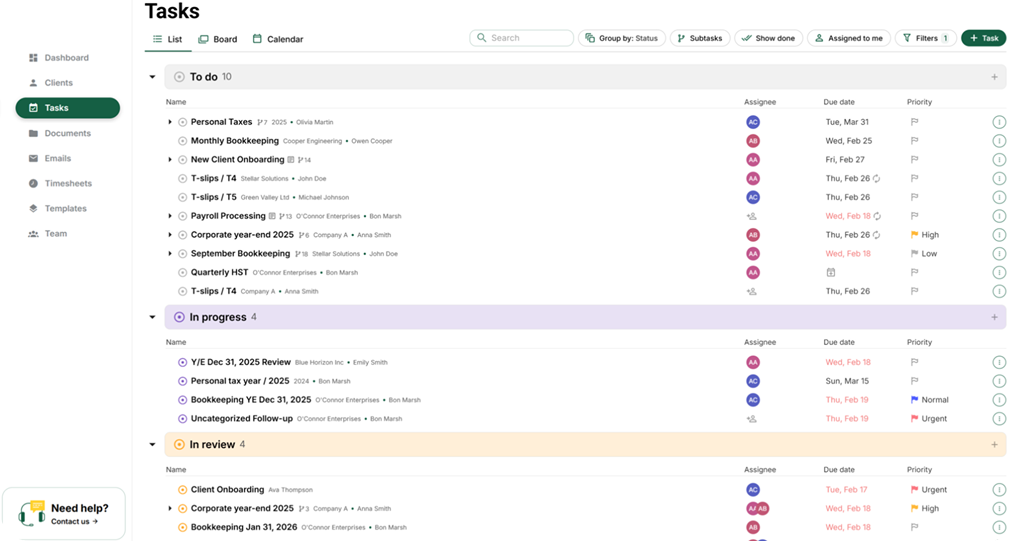Add a task to the To do group with plus icon
This screenshot has width=1018, height=541.
tap(993, 77)
